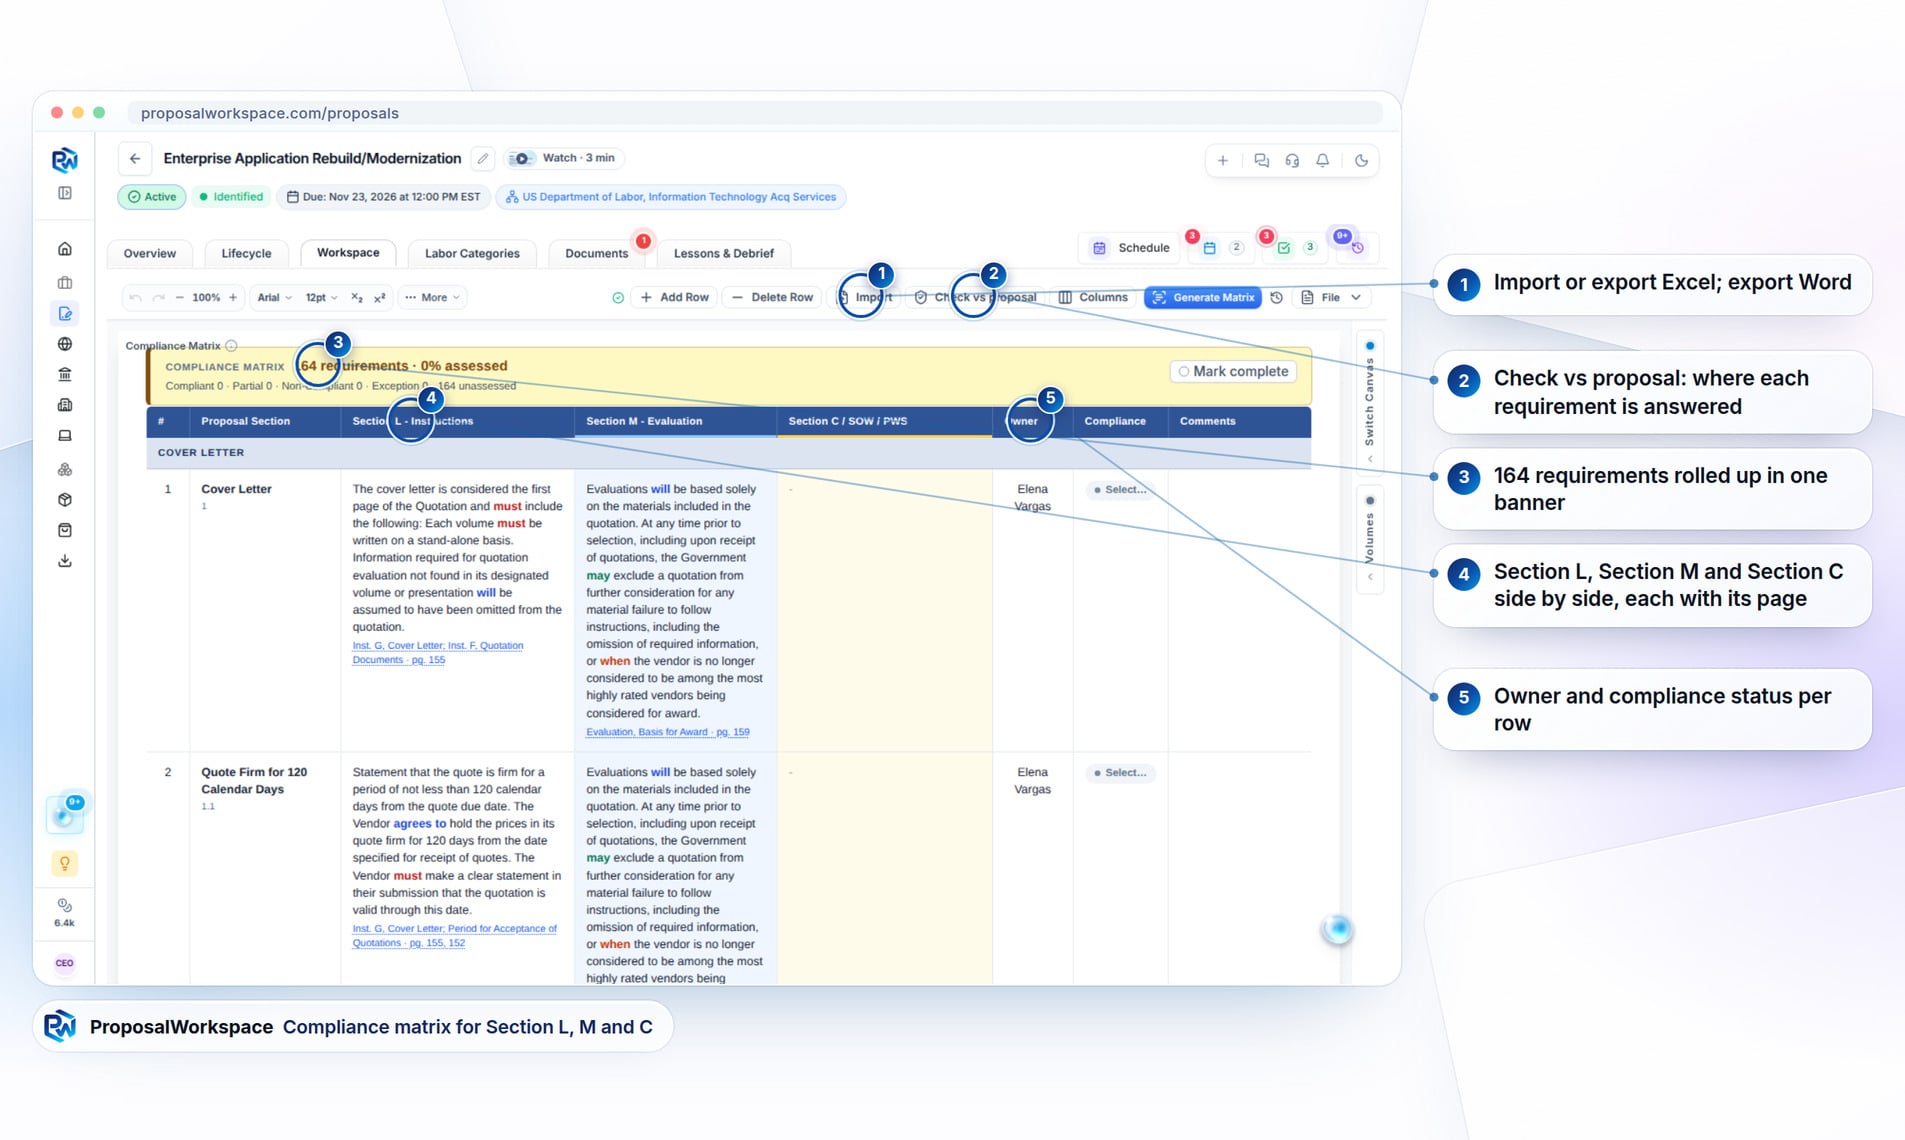
Task: Expand the More formatting options dropdown
Action: click(x=432, y=297)
